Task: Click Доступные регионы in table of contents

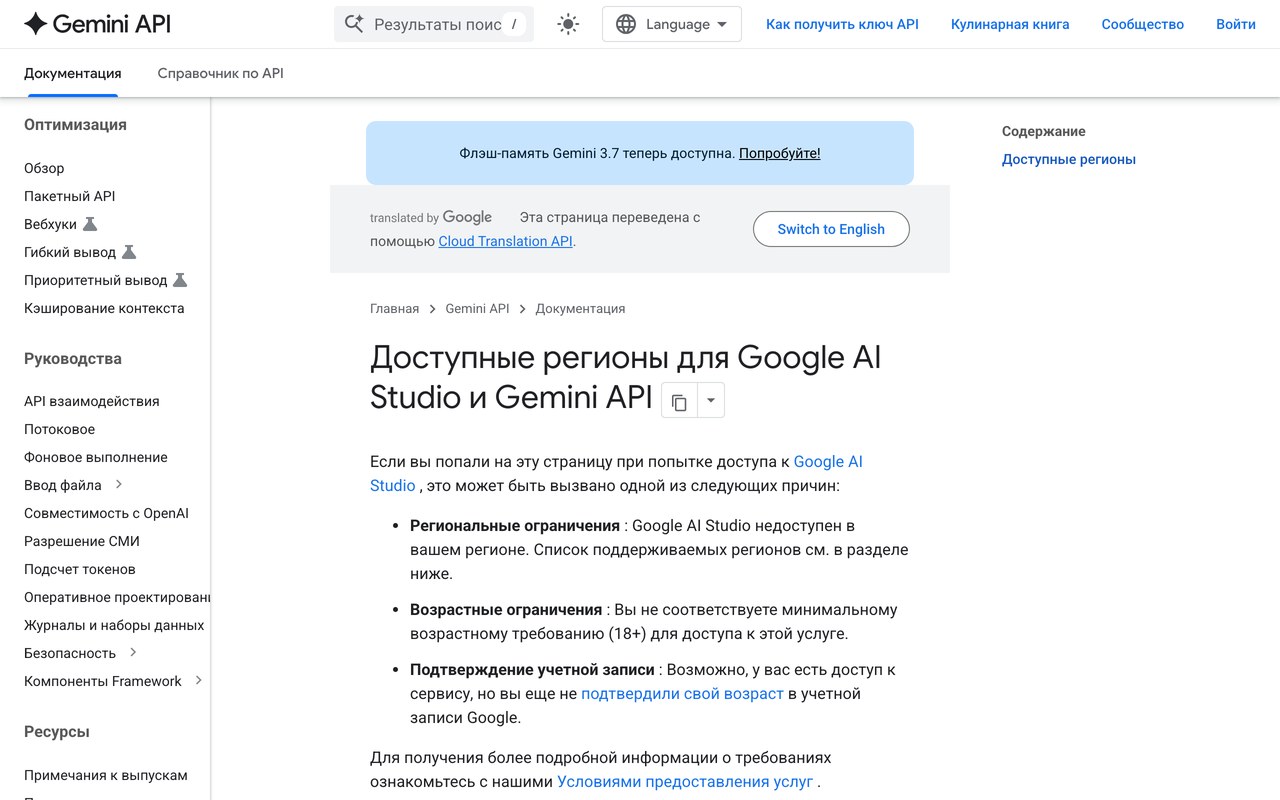Action: [1069, 159]
